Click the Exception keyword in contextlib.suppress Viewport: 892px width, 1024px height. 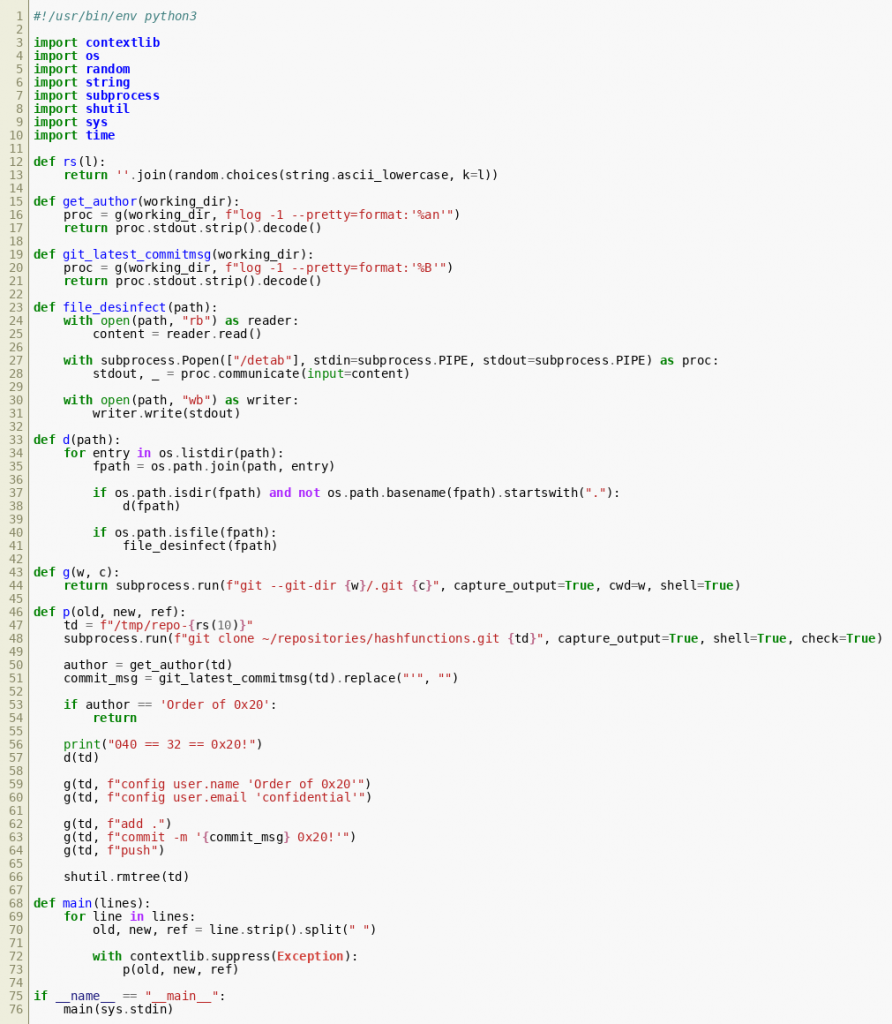pos(312,955)
